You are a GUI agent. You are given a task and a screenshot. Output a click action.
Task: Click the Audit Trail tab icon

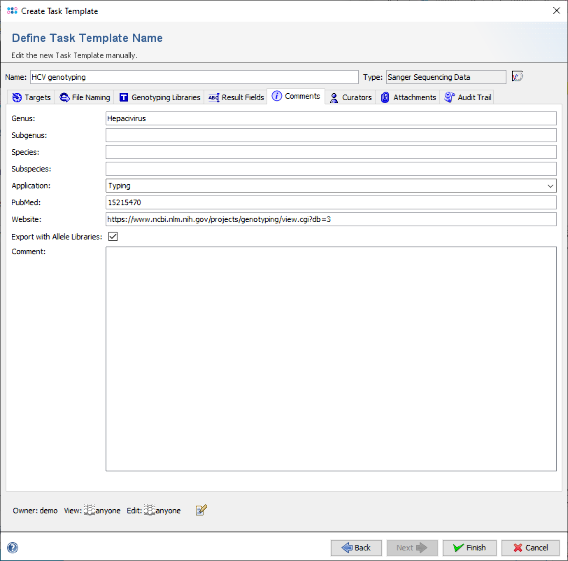449,97
